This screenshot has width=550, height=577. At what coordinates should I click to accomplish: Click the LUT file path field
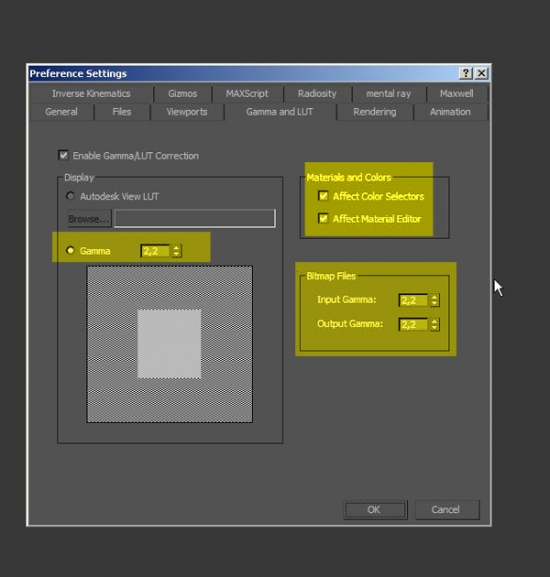tap(195, 219)
